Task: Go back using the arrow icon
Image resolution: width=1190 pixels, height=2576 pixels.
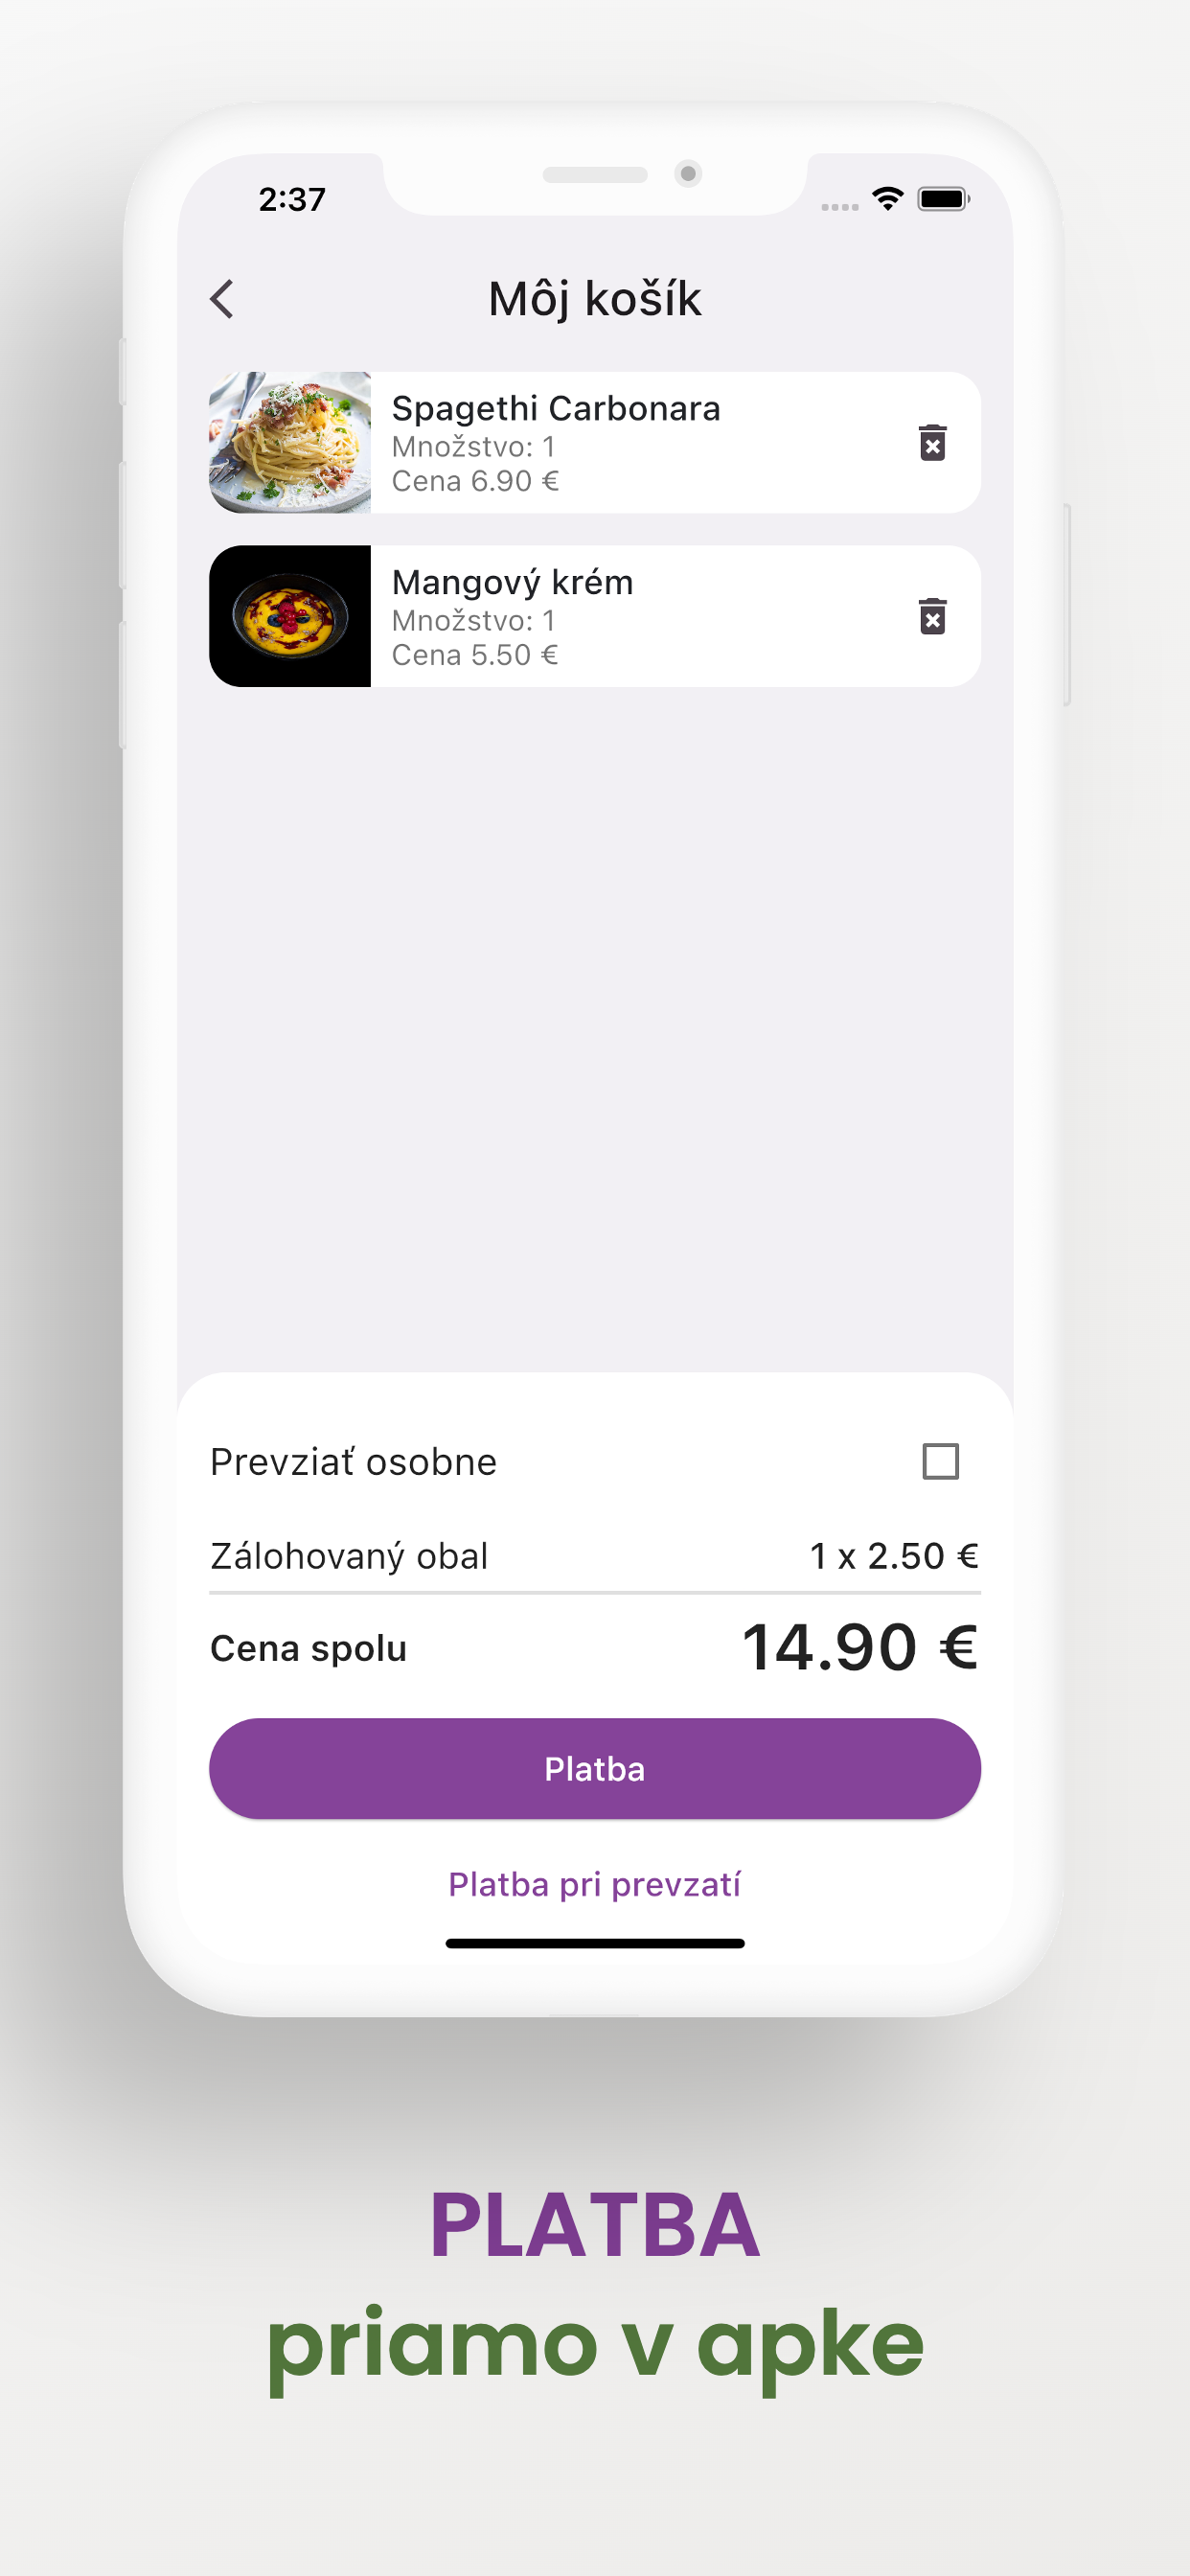Action: (222, 299)
